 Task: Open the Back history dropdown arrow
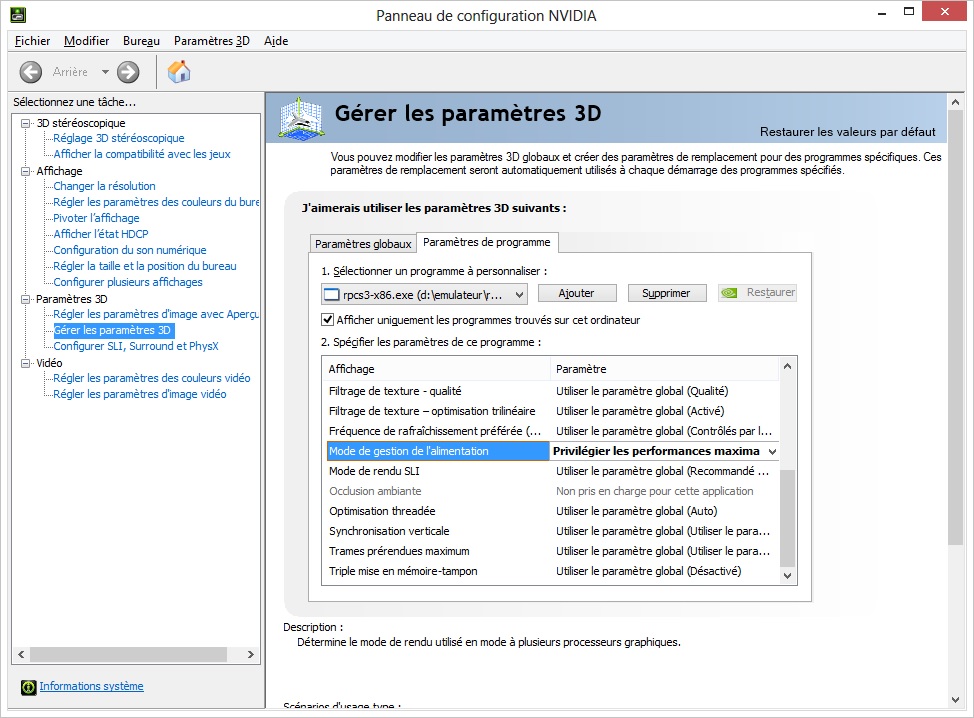pyautogui.click(x=105, y=72)
